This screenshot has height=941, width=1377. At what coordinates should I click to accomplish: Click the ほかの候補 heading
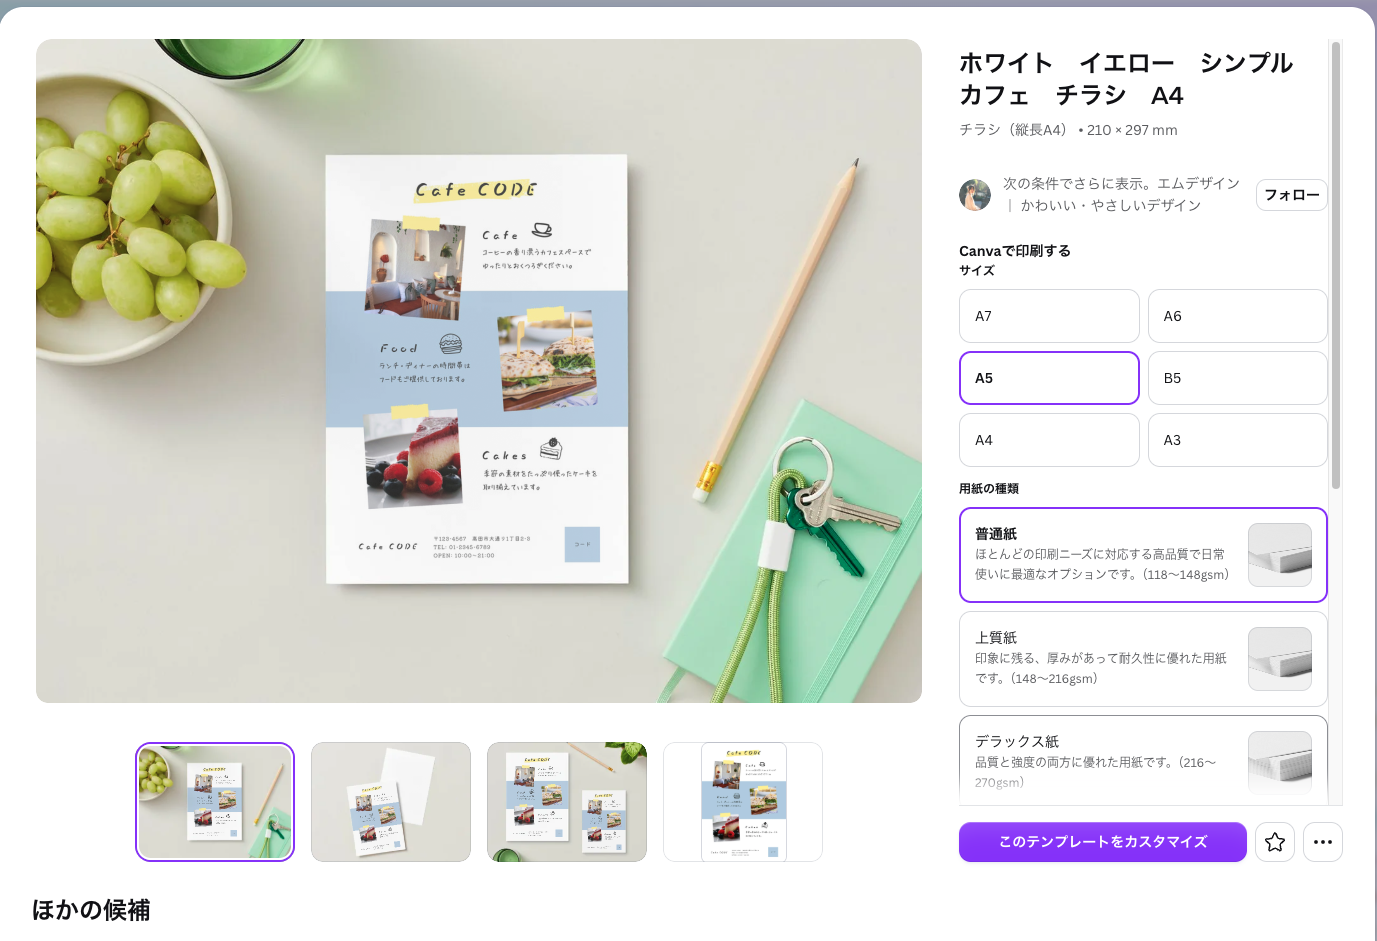coord(91,910)
